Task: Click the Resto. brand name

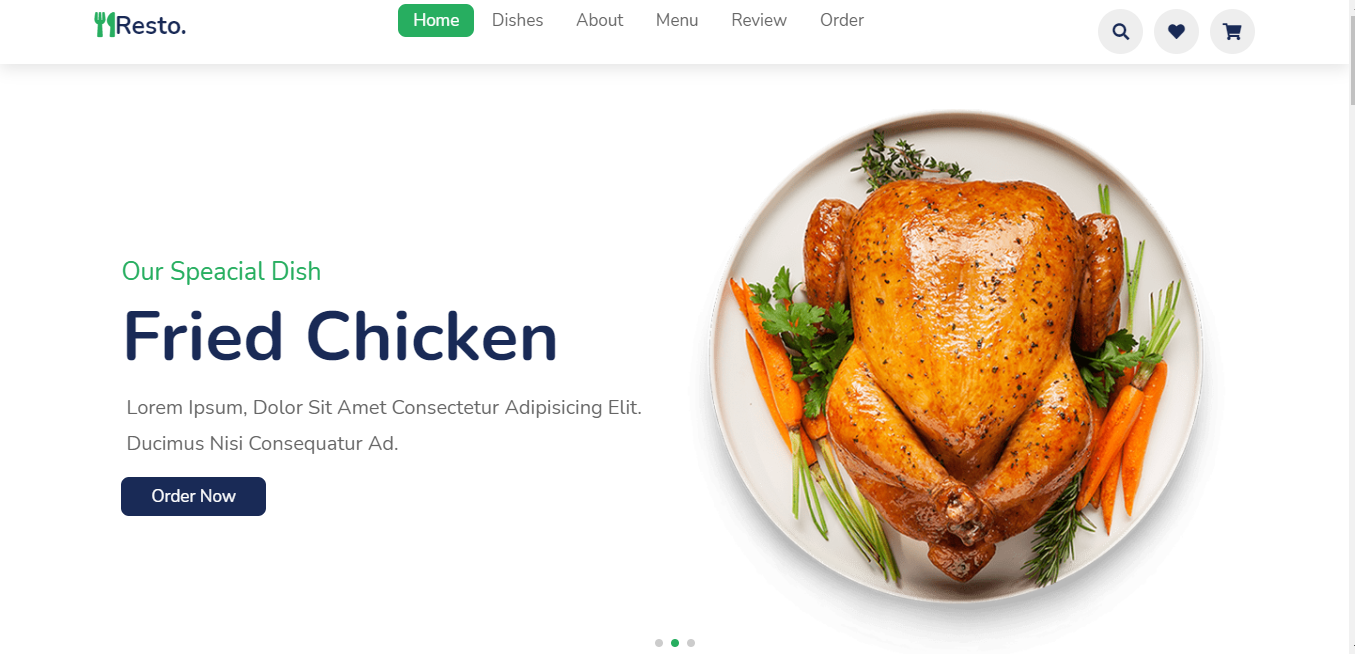Action: click(x=151, y=26)
